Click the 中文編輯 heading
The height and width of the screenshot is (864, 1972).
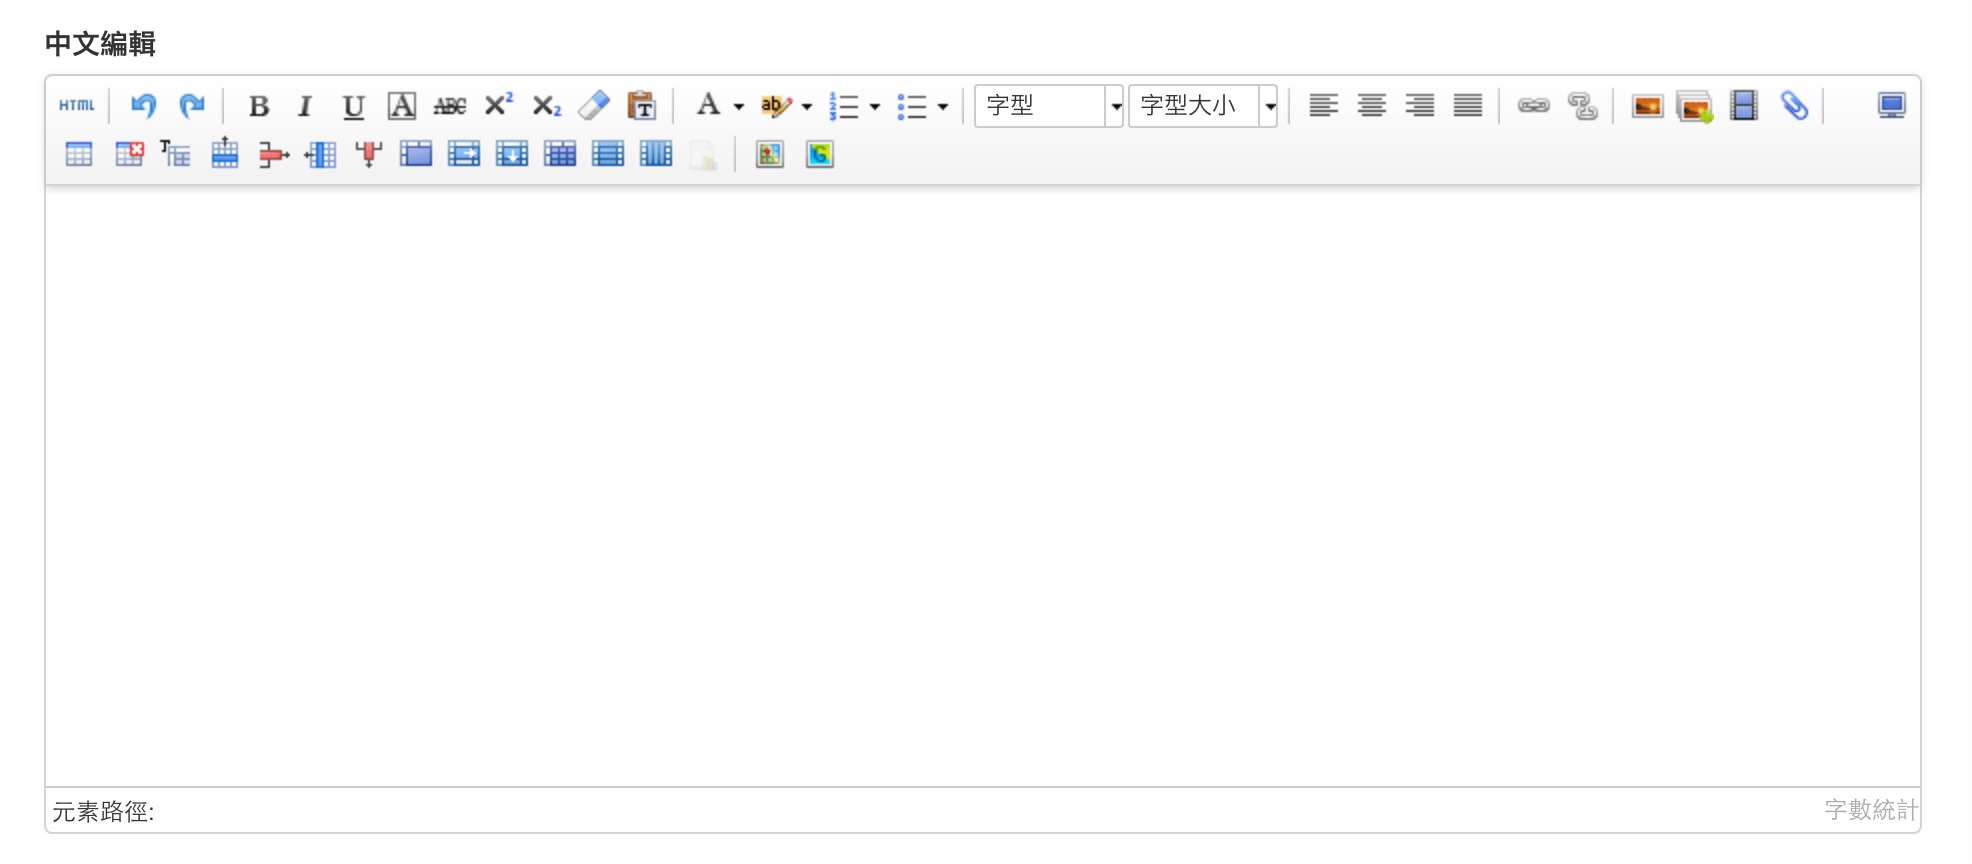(x=100, y=44)
